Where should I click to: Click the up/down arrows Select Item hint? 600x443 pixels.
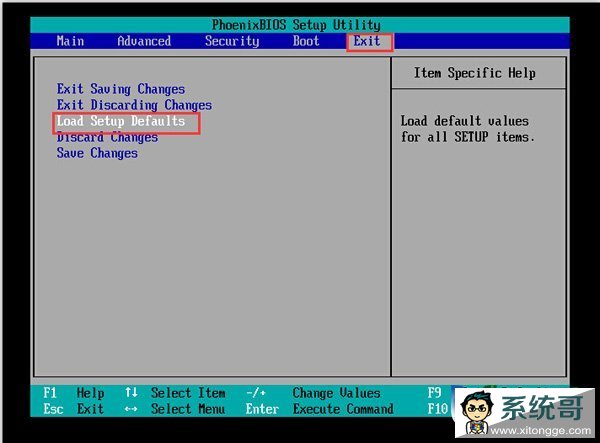click(x=175, y=393)
